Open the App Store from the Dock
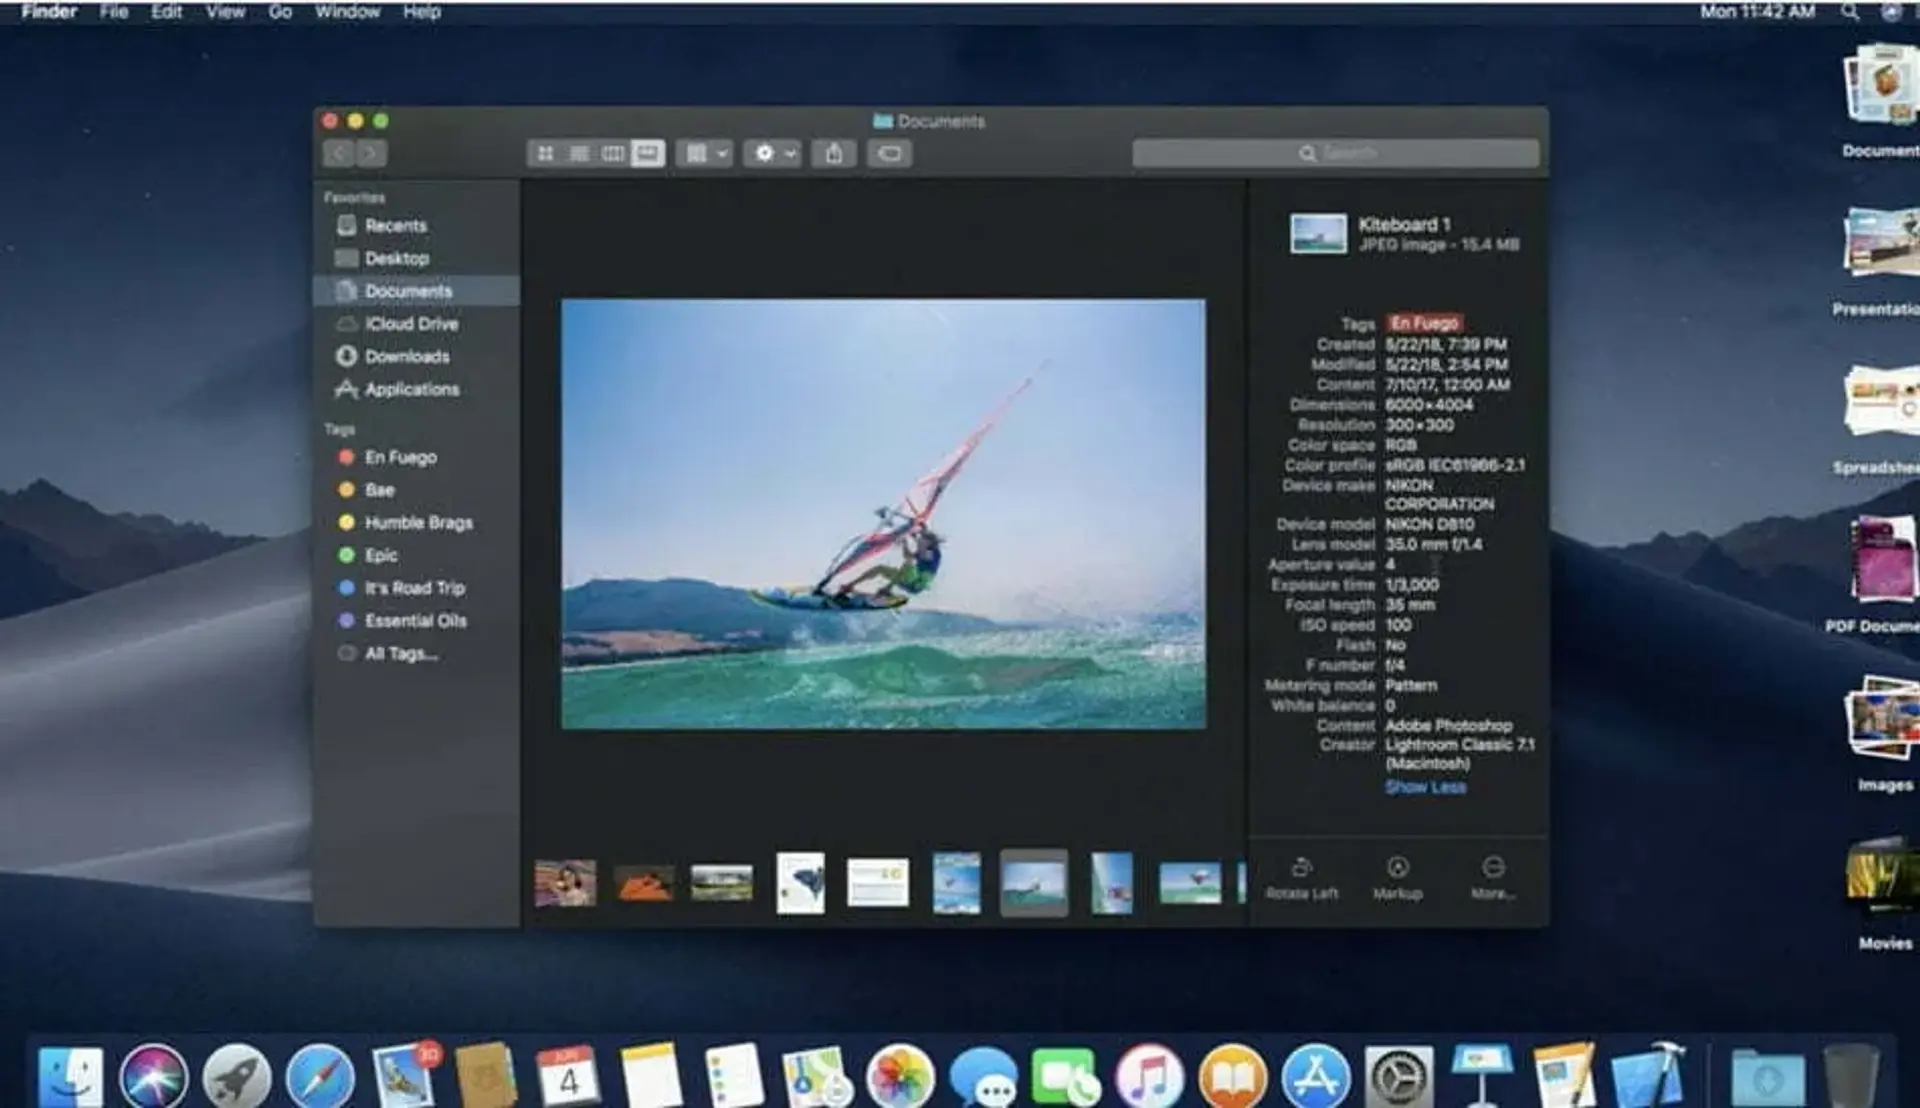 pos(1316,1078)
